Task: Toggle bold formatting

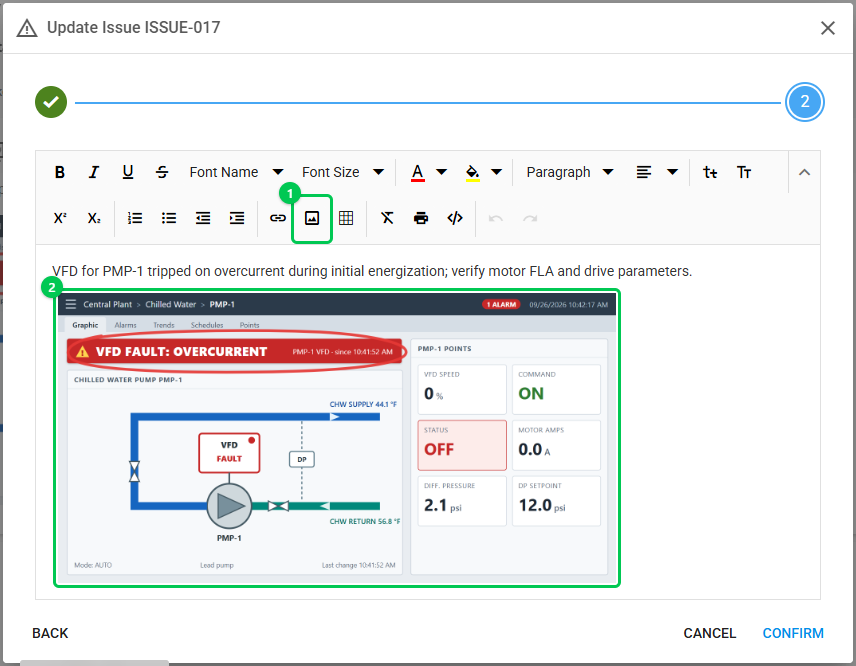Action: (x=60, y=173)
